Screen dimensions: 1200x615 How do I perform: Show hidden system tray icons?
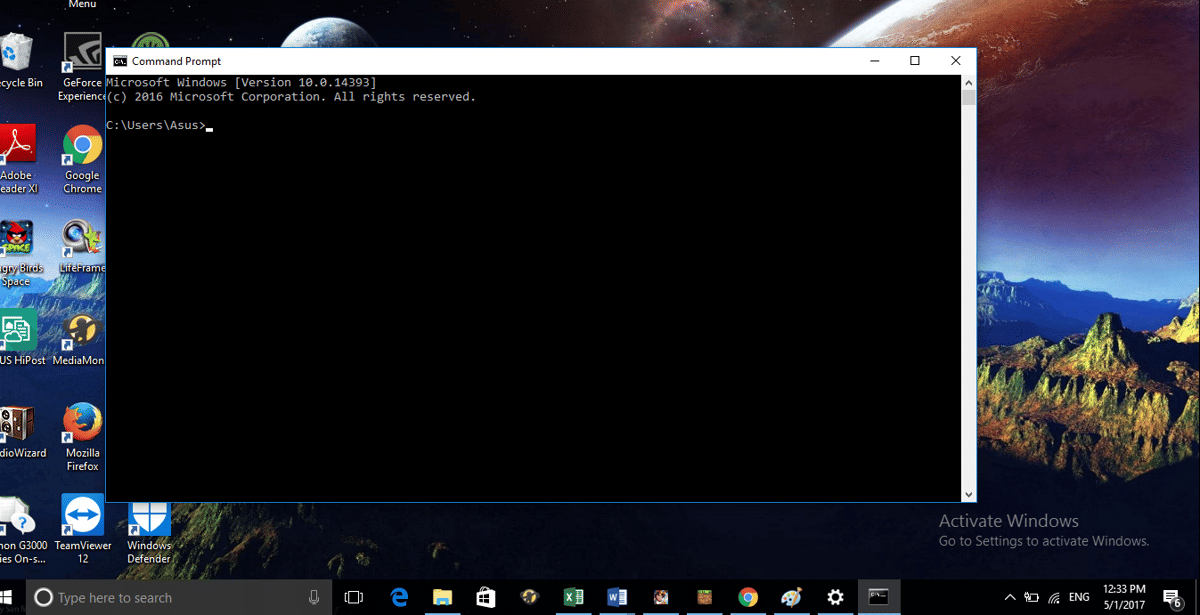[1009, 597]
